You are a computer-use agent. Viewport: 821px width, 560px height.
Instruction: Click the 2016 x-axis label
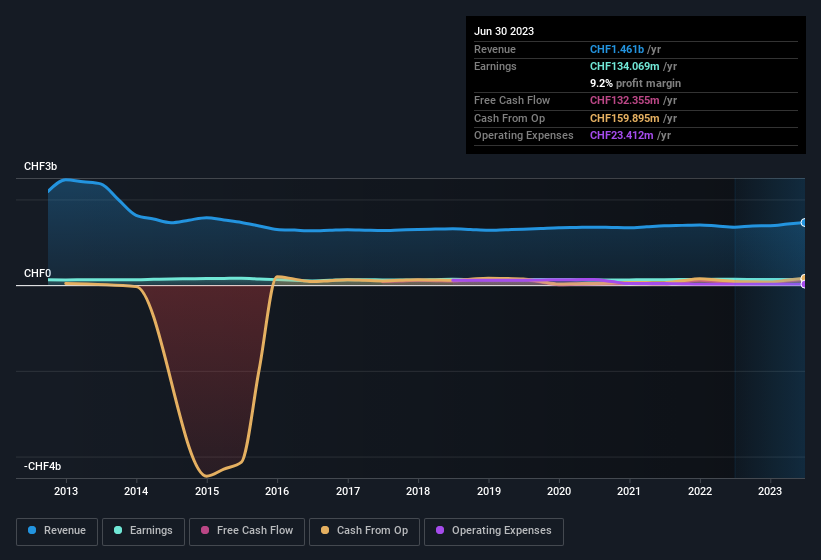pyautogui.click(x=277, y=491)
